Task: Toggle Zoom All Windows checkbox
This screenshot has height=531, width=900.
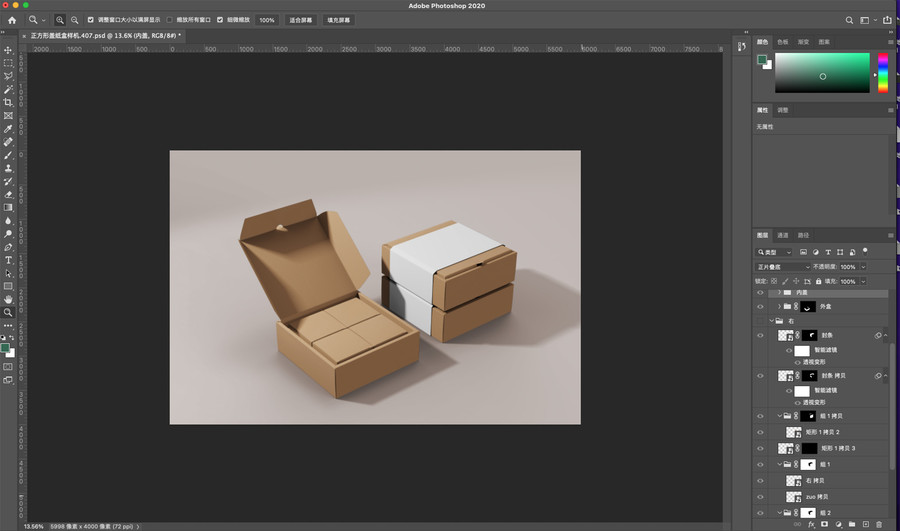Action: coord(169,20)
